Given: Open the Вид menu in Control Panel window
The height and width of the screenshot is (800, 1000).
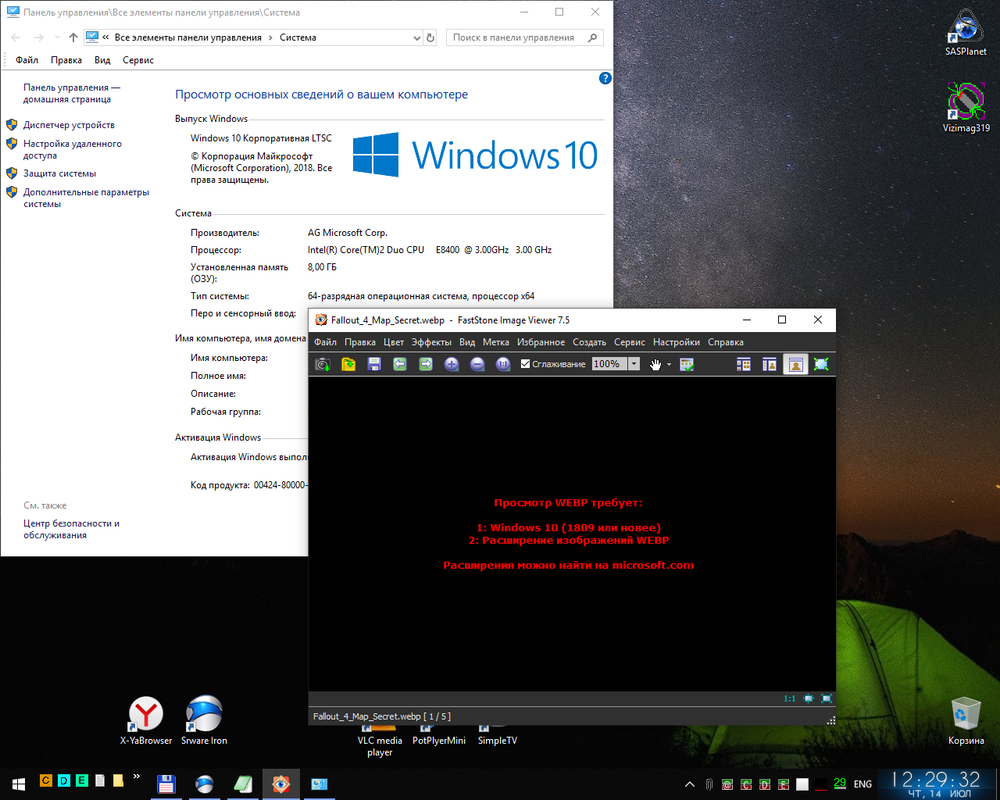Looking at the screenshot, I should coord(102,60).
